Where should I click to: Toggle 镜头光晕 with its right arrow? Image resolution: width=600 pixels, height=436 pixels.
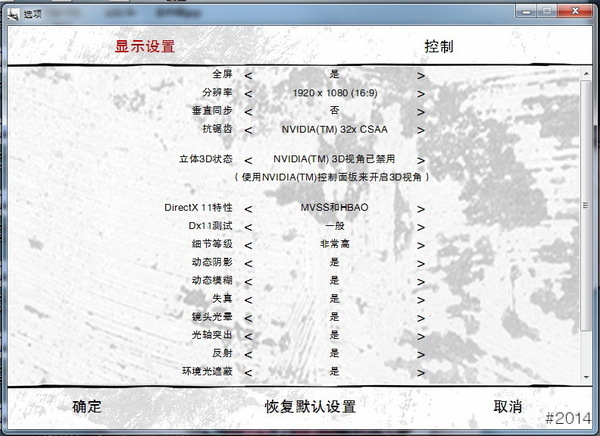click(421, 318)
